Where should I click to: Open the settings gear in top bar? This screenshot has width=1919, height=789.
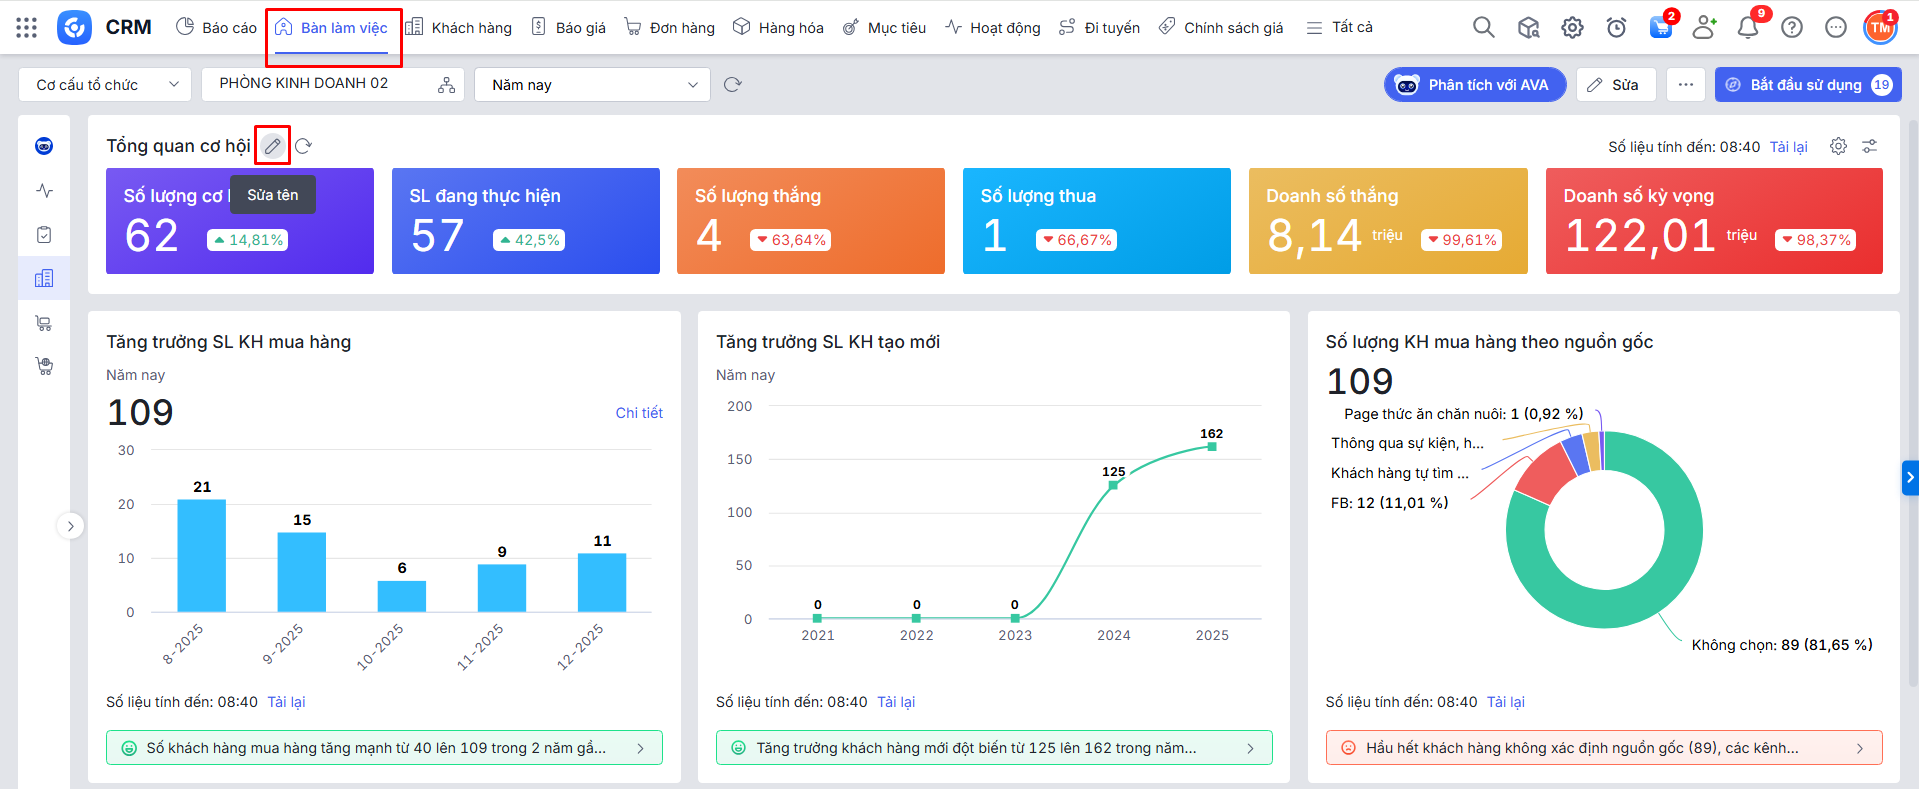pyautogui.click(x=1572, y=28)
